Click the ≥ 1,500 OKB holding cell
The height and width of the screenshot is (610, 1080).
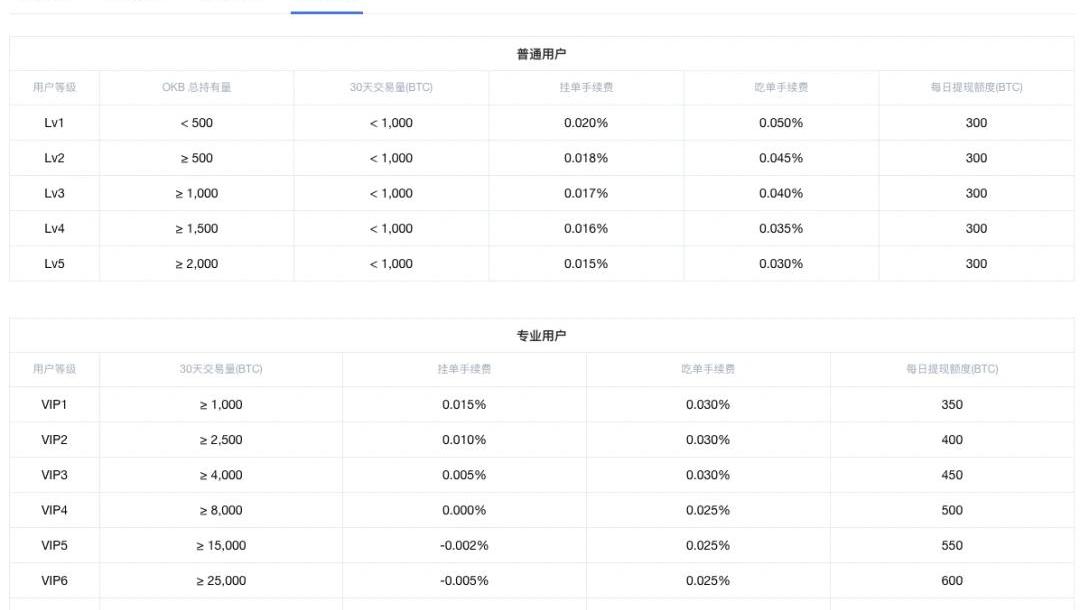click(x=196, y=229)
